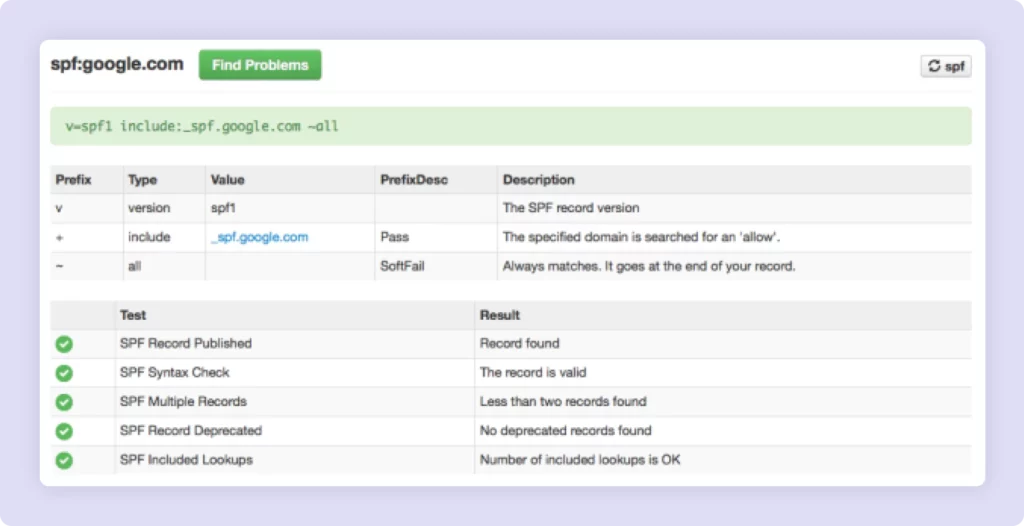Click the 'SPF Syntax Check' test name
1024x526 pixels.
174,373
